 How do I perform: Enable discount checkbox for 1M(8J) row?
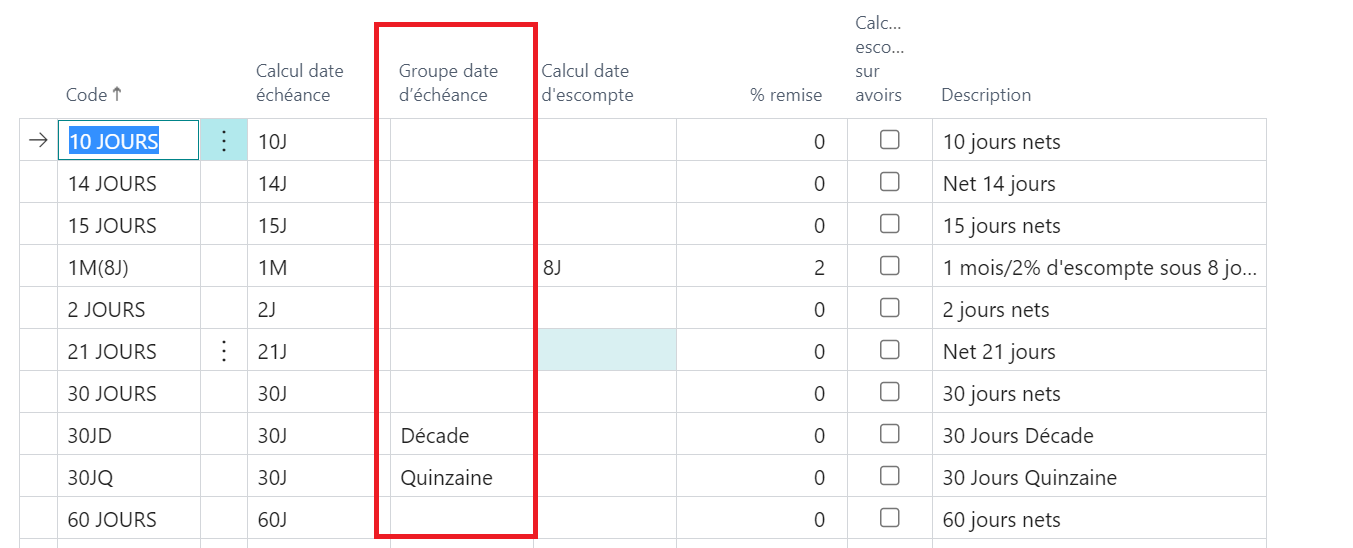coord(889,266)
